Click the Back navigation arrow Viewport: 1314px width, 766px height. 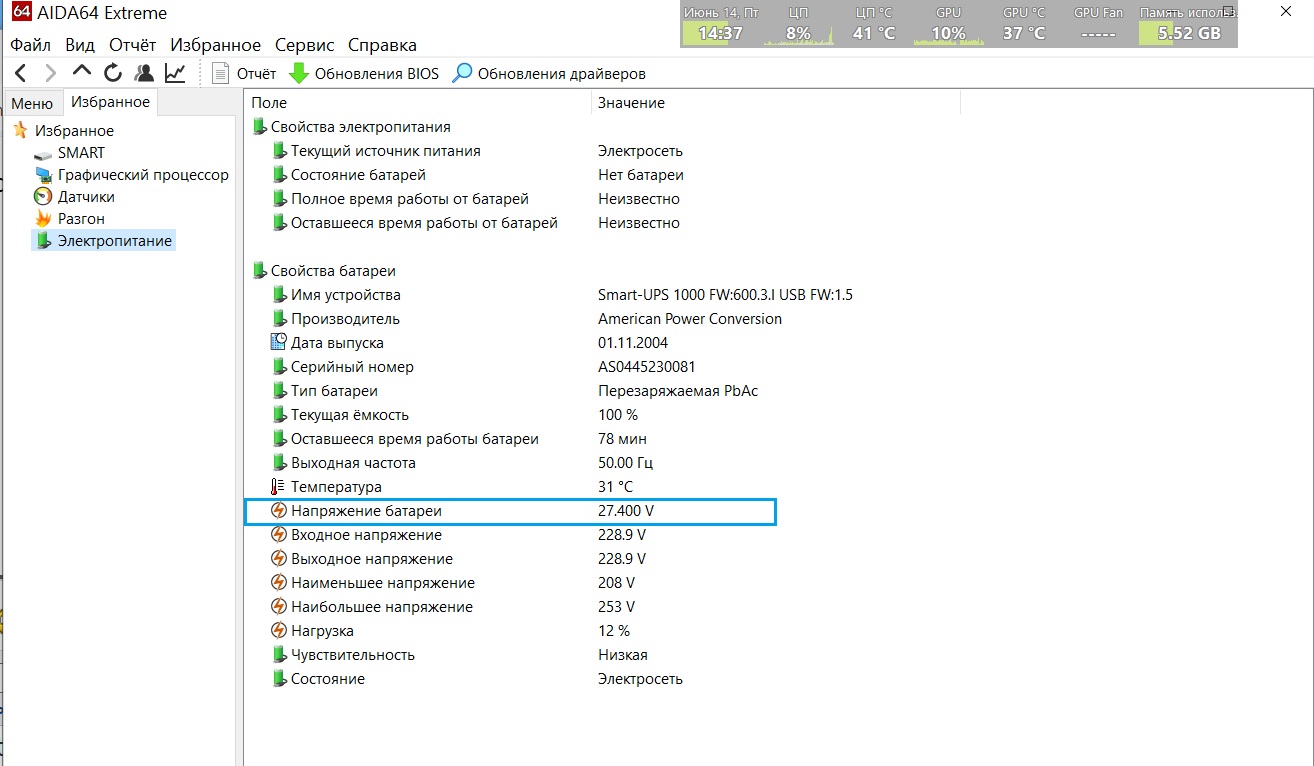21,73
